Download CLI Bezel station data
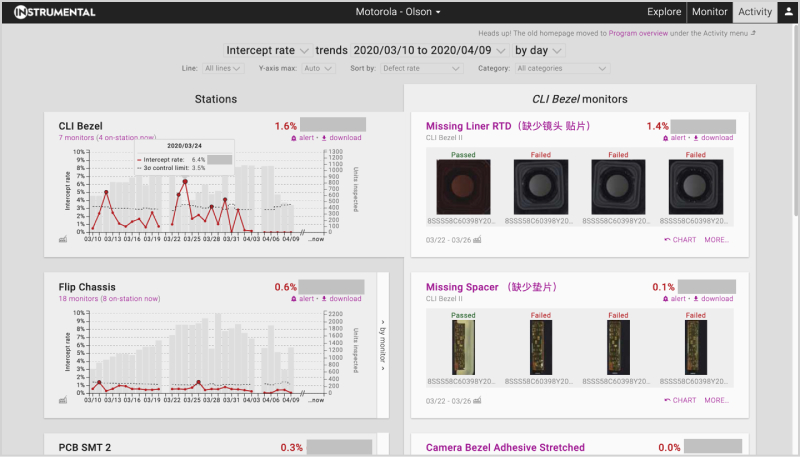Viewport: 800px width, 457px height. pos(341,138)
